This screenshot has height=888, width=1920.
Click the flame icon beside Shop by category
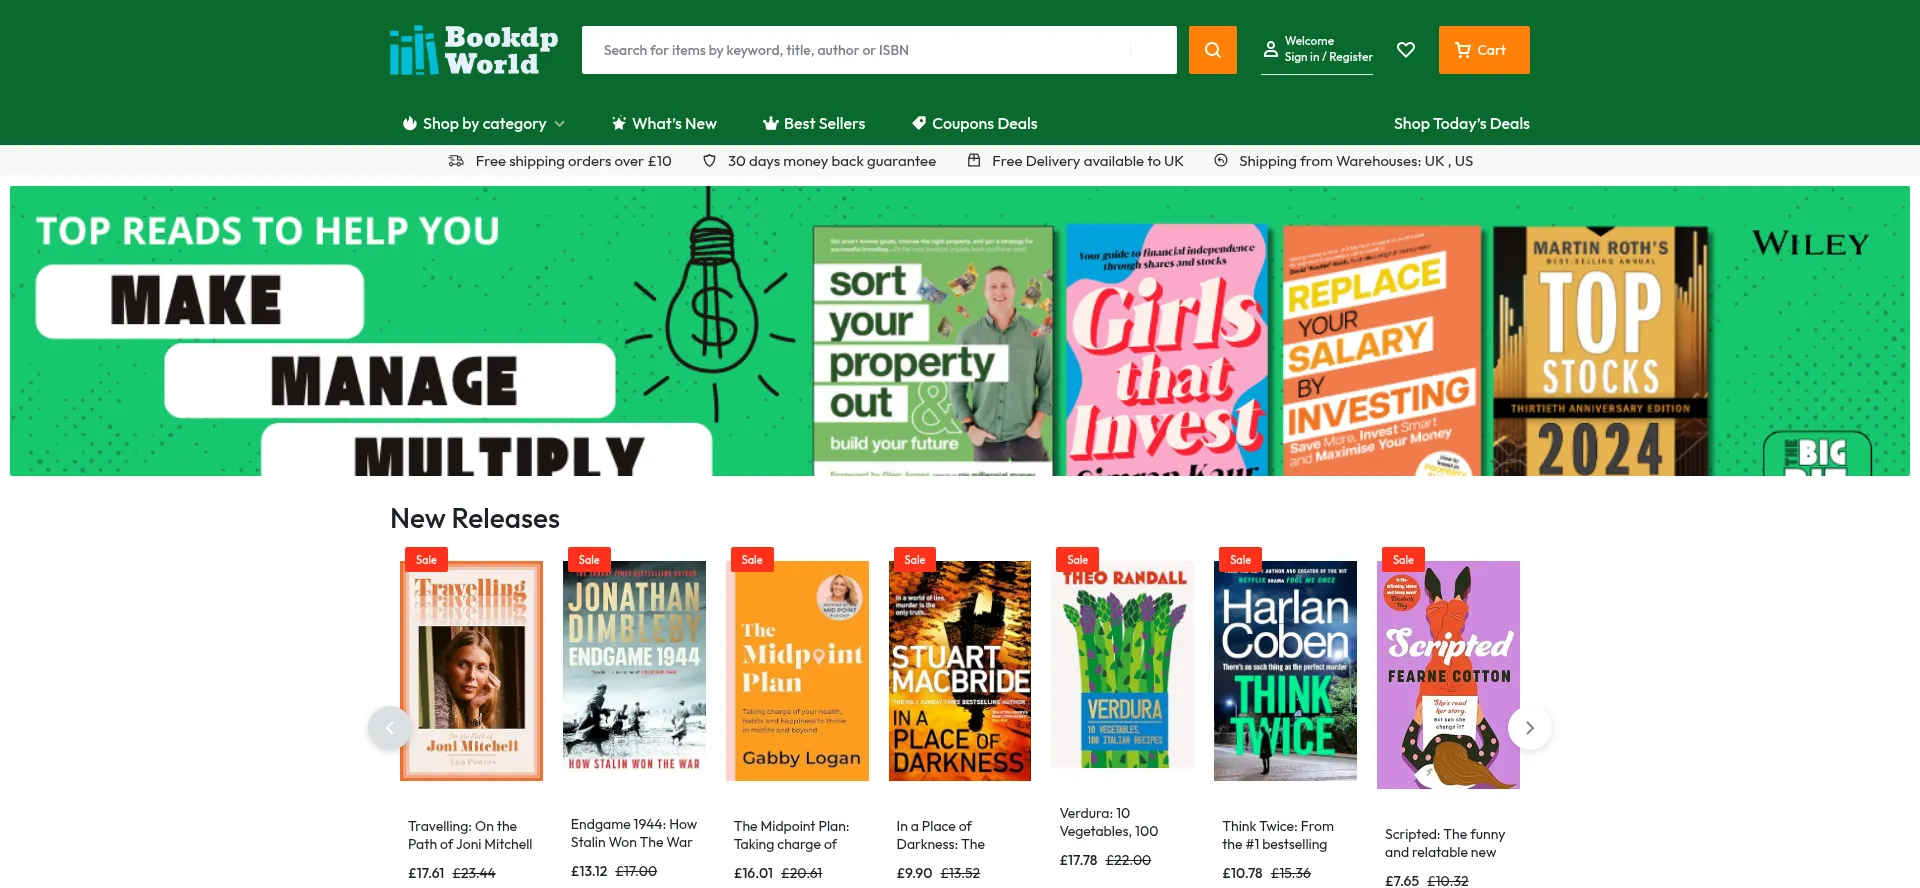click(x=410, y=123)
